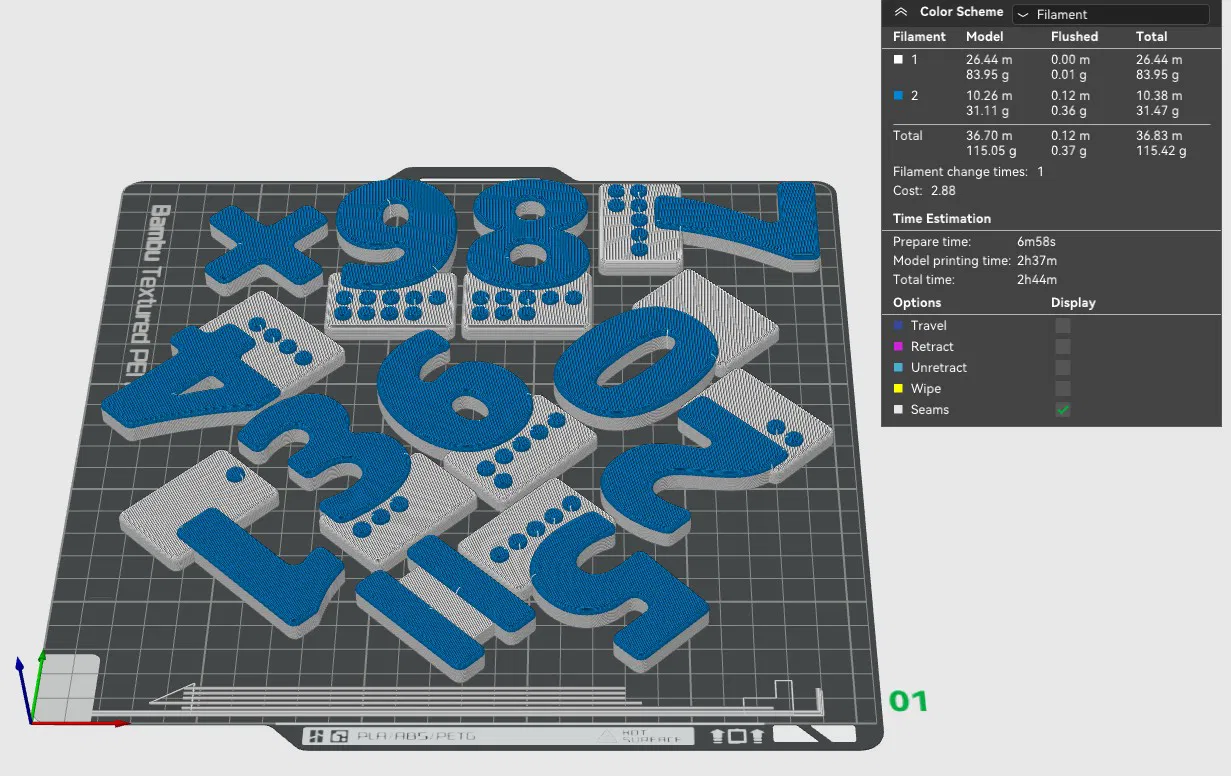Enable the Unretract display checkbox
This screenshot has height=776, width=1231.
click(x=1063, y=368)
